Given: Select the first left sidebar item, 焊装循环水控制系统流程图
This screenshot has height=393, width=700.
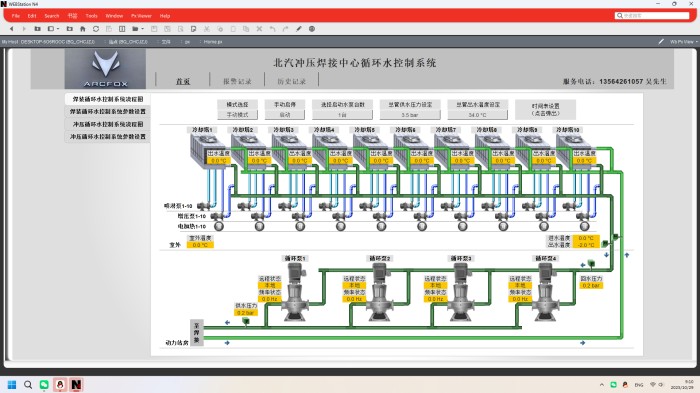Looking at the screenshot, I should pos(108,99).
